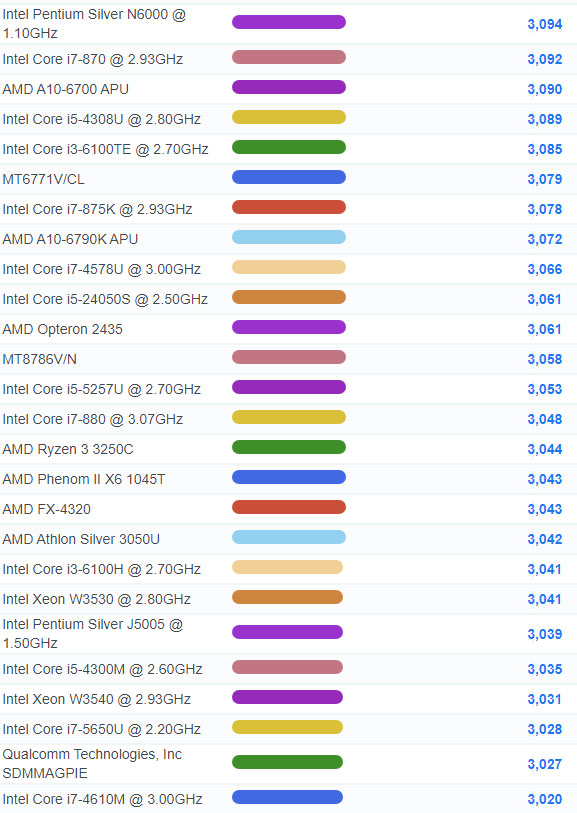Click score 3,044
The height and width of the screenshot is (813, 577).
click(x=545, y=449)
